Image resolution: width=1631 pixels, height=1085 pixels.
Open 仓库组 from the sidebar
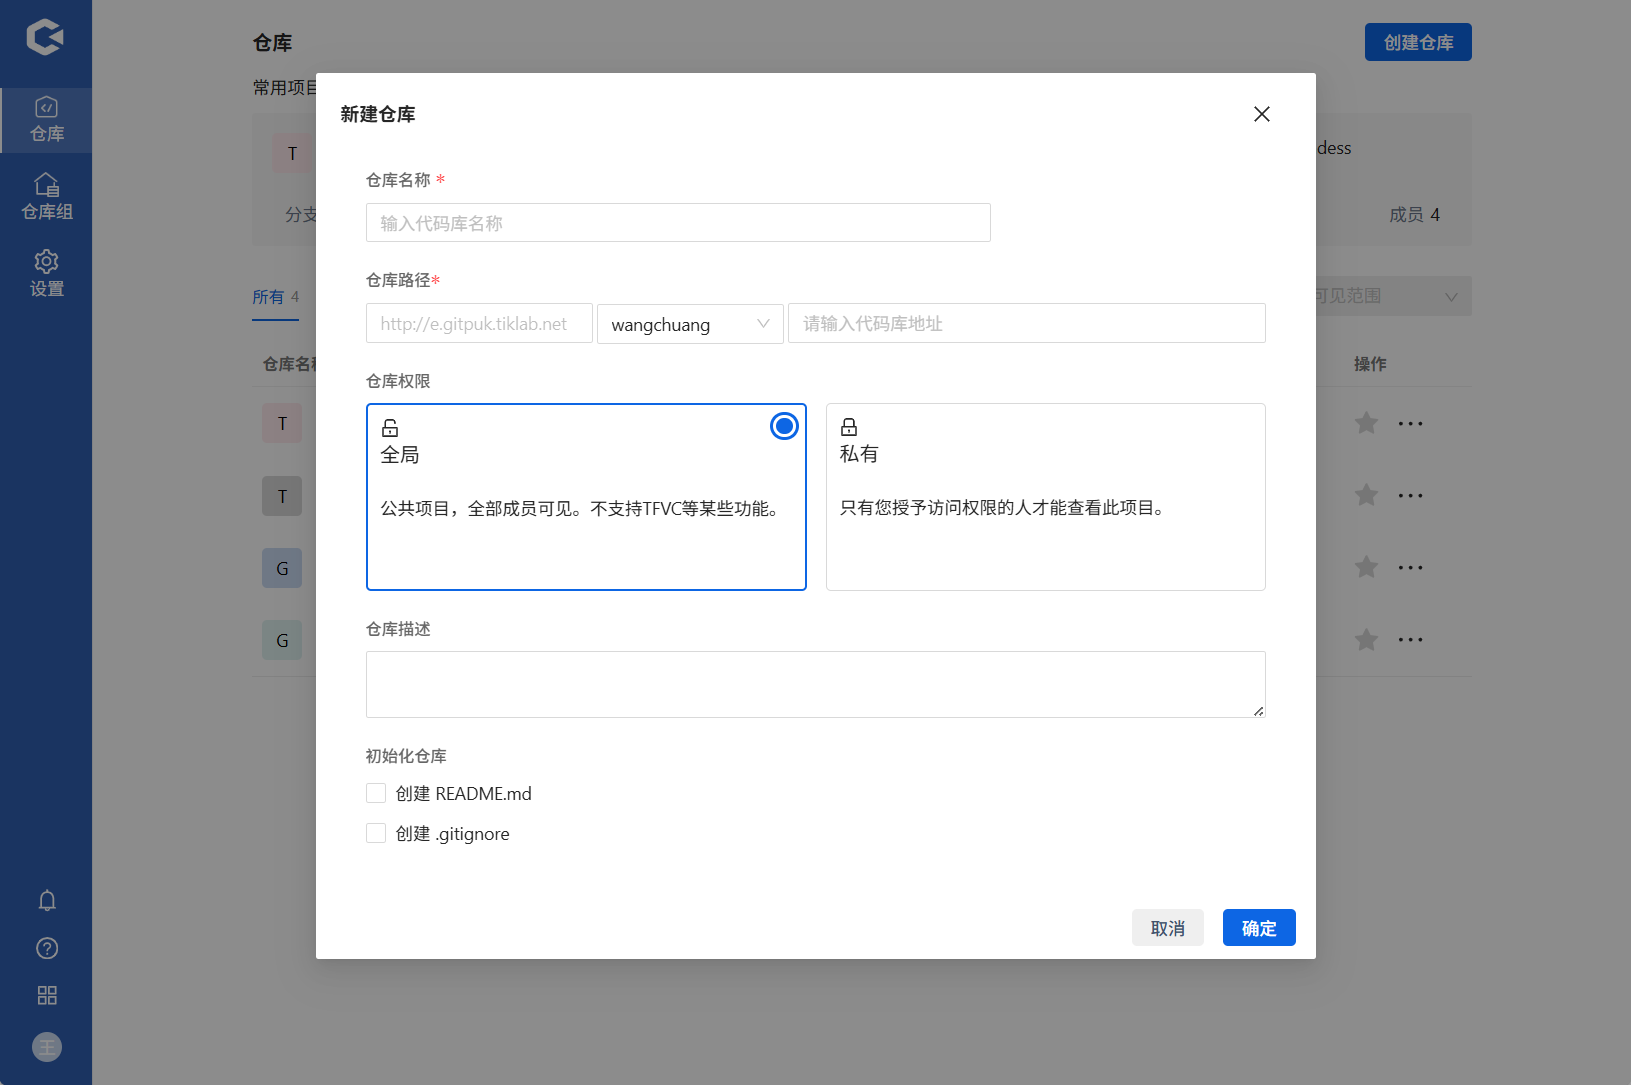46,195
